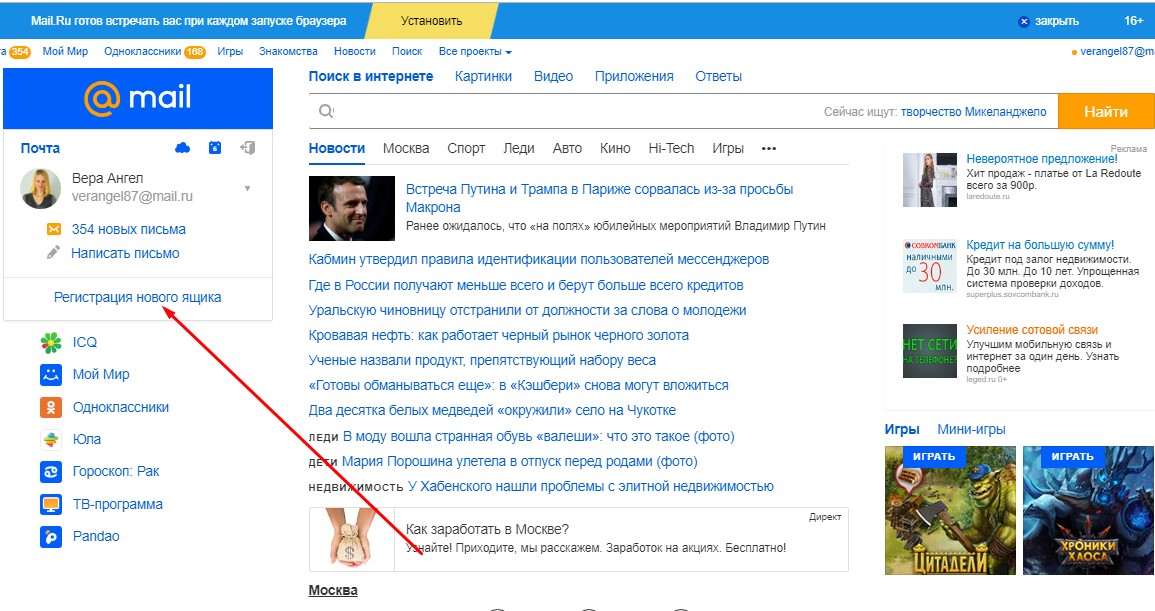This screenshot has width=1155, height=611.
Task: Select Видео search tab
Action: coord(553,76)
